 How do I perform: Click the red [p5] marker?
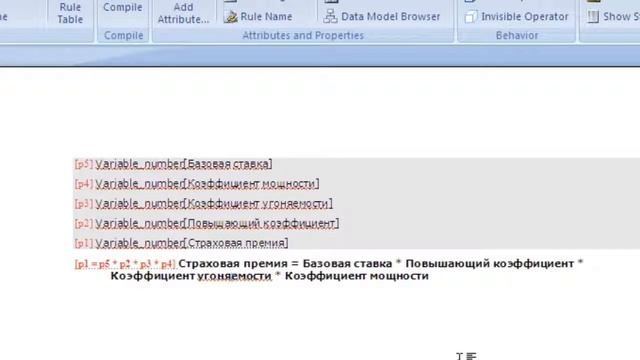point(84,164)
